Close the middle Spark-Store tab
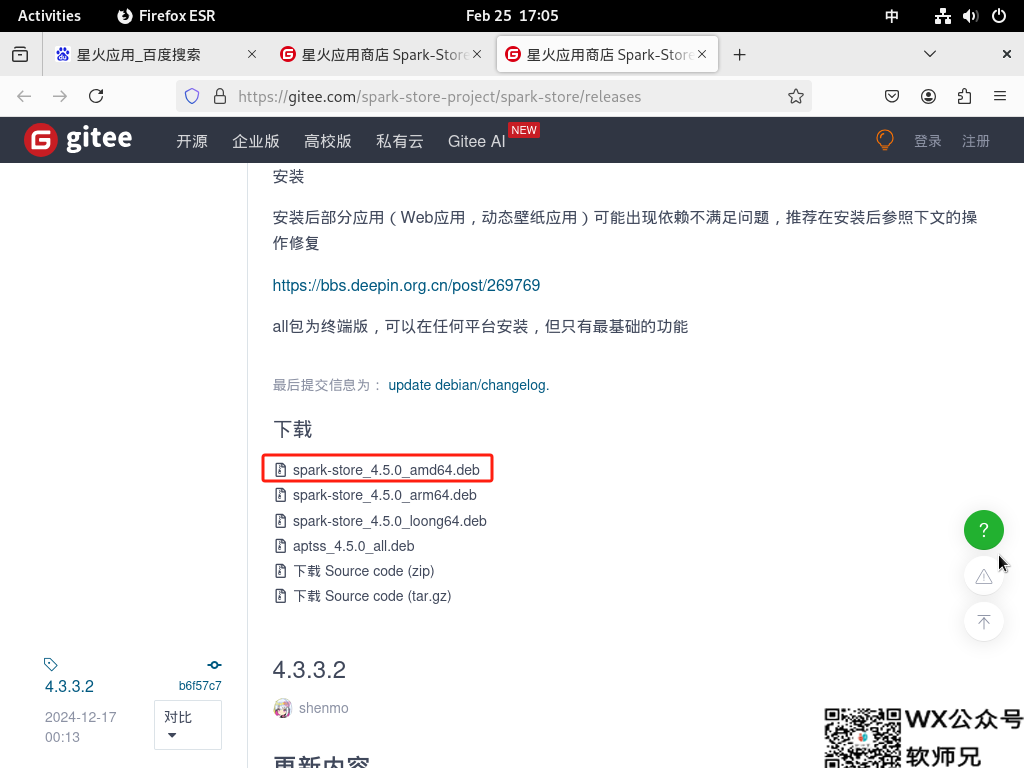The image size is (1024, 768). click(x=477, y=54)
